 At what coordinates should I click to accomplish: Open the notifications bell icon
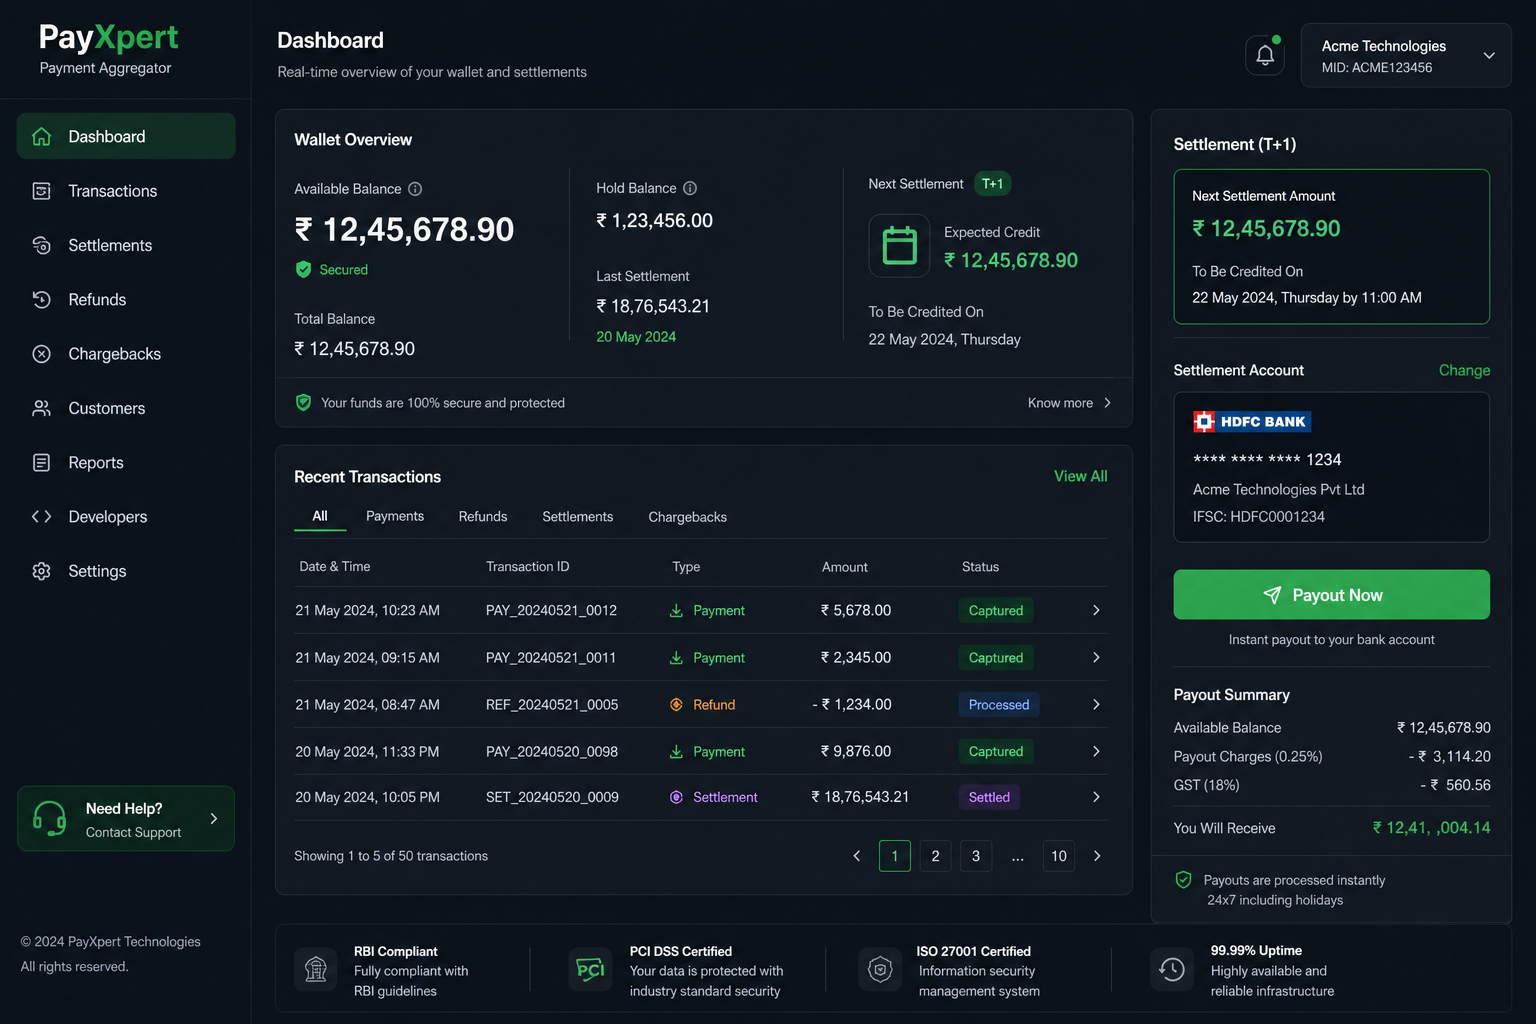click(x=1265, y=55)
